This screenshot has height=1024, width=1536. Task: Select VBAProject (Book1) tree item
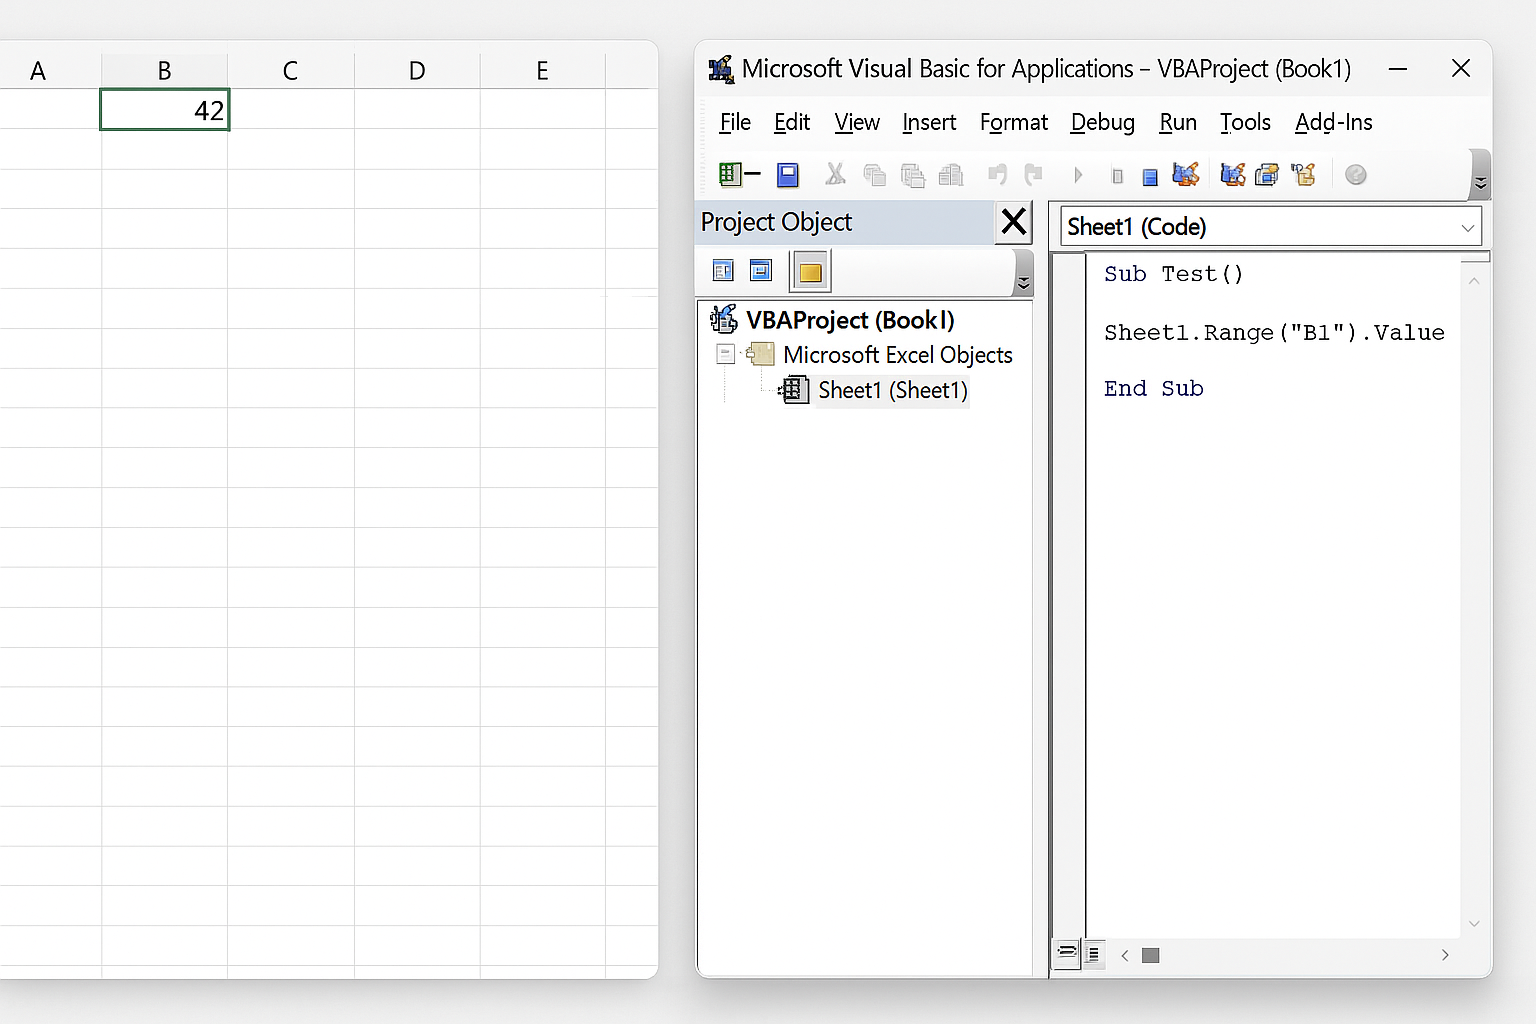[x=850, y=320]
